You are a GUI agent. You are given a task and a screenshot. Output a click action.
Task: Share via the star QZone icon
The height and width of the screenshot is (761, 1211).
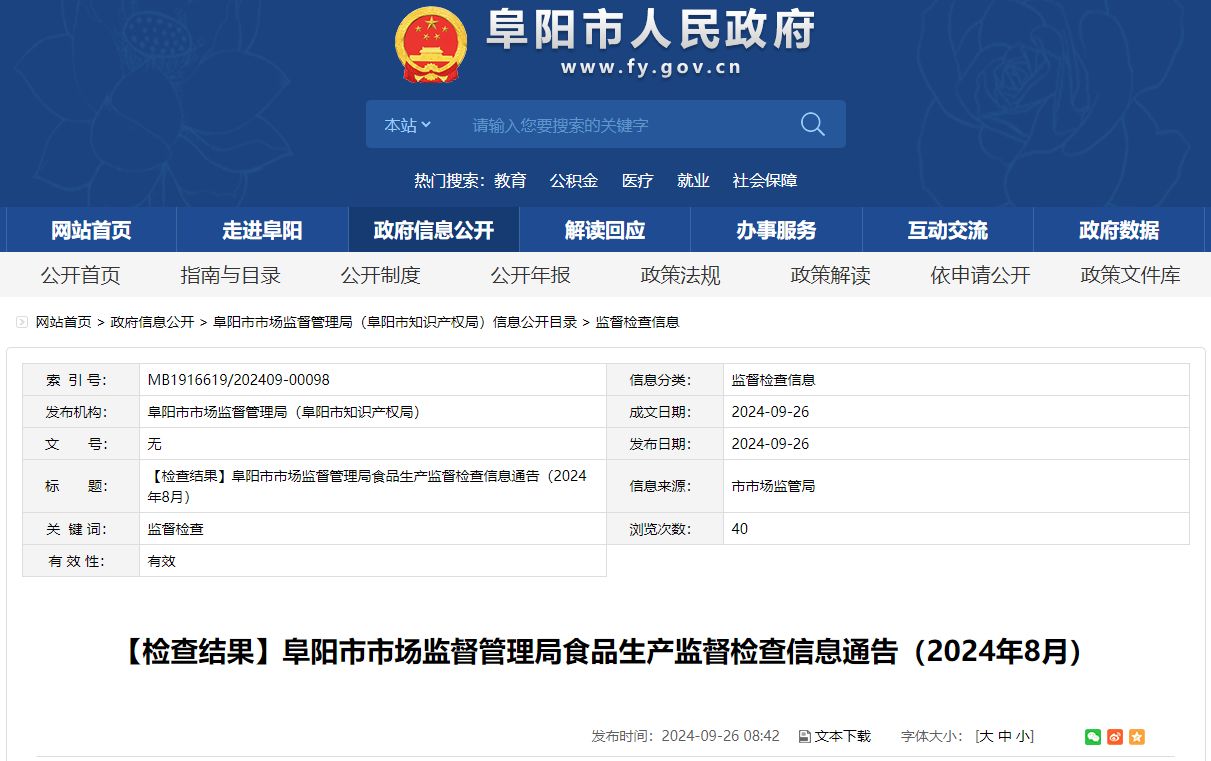tap(1137, 737)
